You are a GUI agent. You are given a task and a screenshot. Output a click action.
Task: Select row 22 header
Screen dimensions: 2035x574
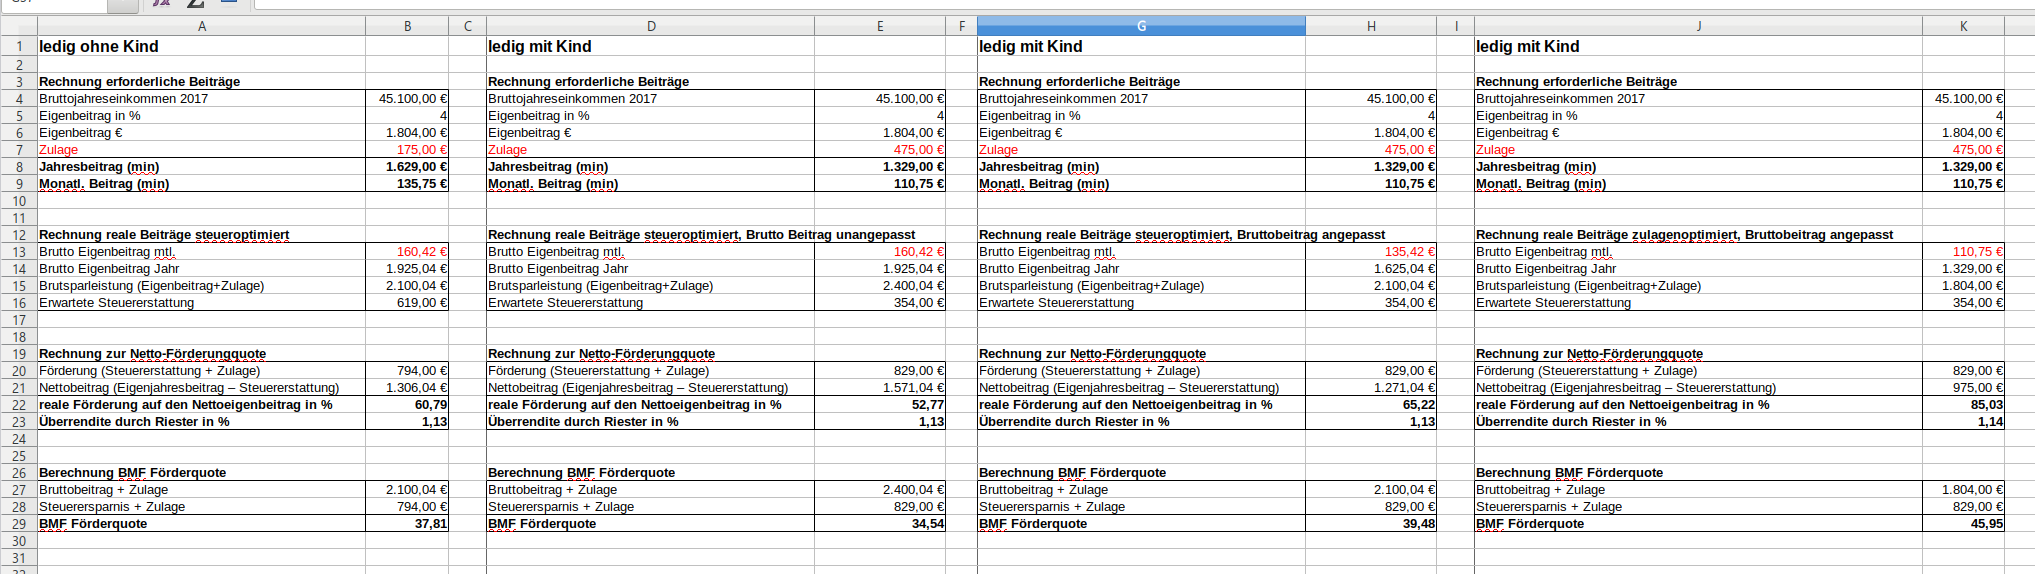18,405
